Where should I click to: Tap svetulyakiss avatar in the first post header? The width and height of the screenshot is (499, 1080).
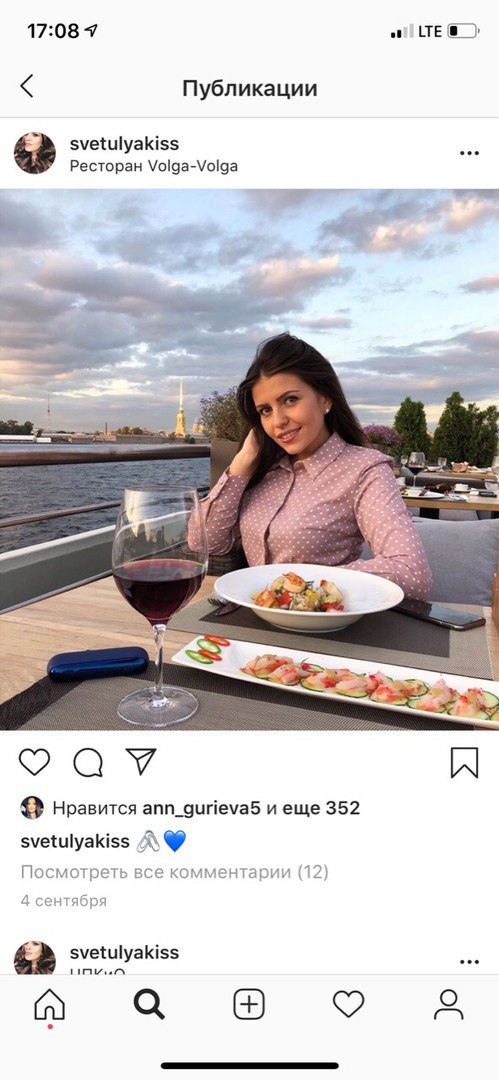(x=34, y=153)
